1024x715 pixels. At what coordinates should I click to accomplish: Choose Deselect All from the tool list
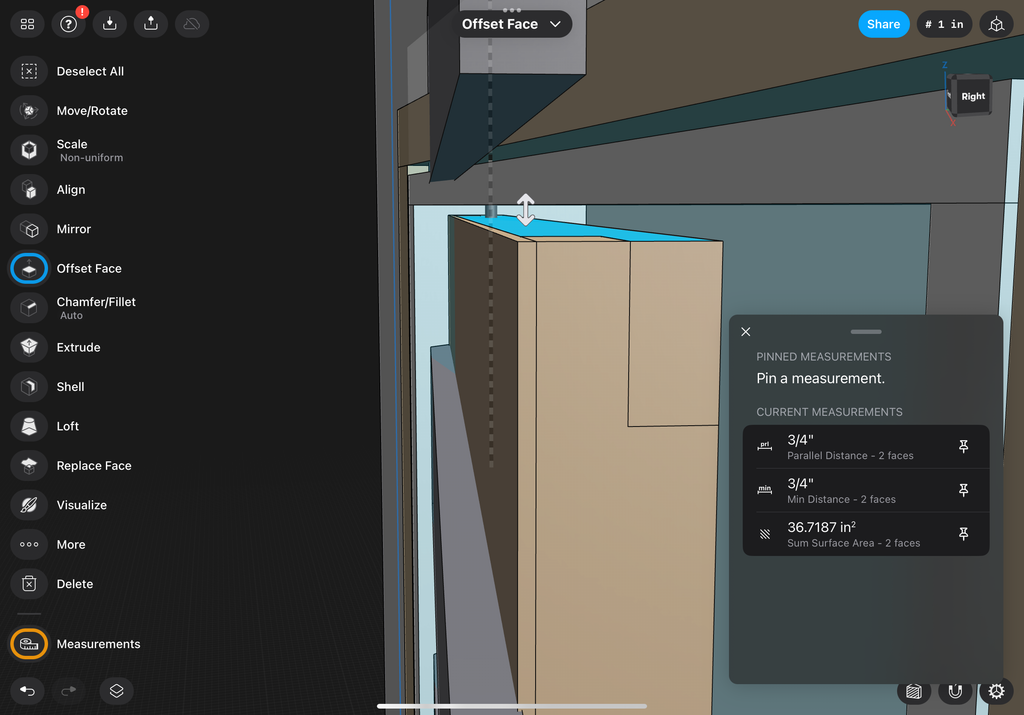[x=30, y=72]
